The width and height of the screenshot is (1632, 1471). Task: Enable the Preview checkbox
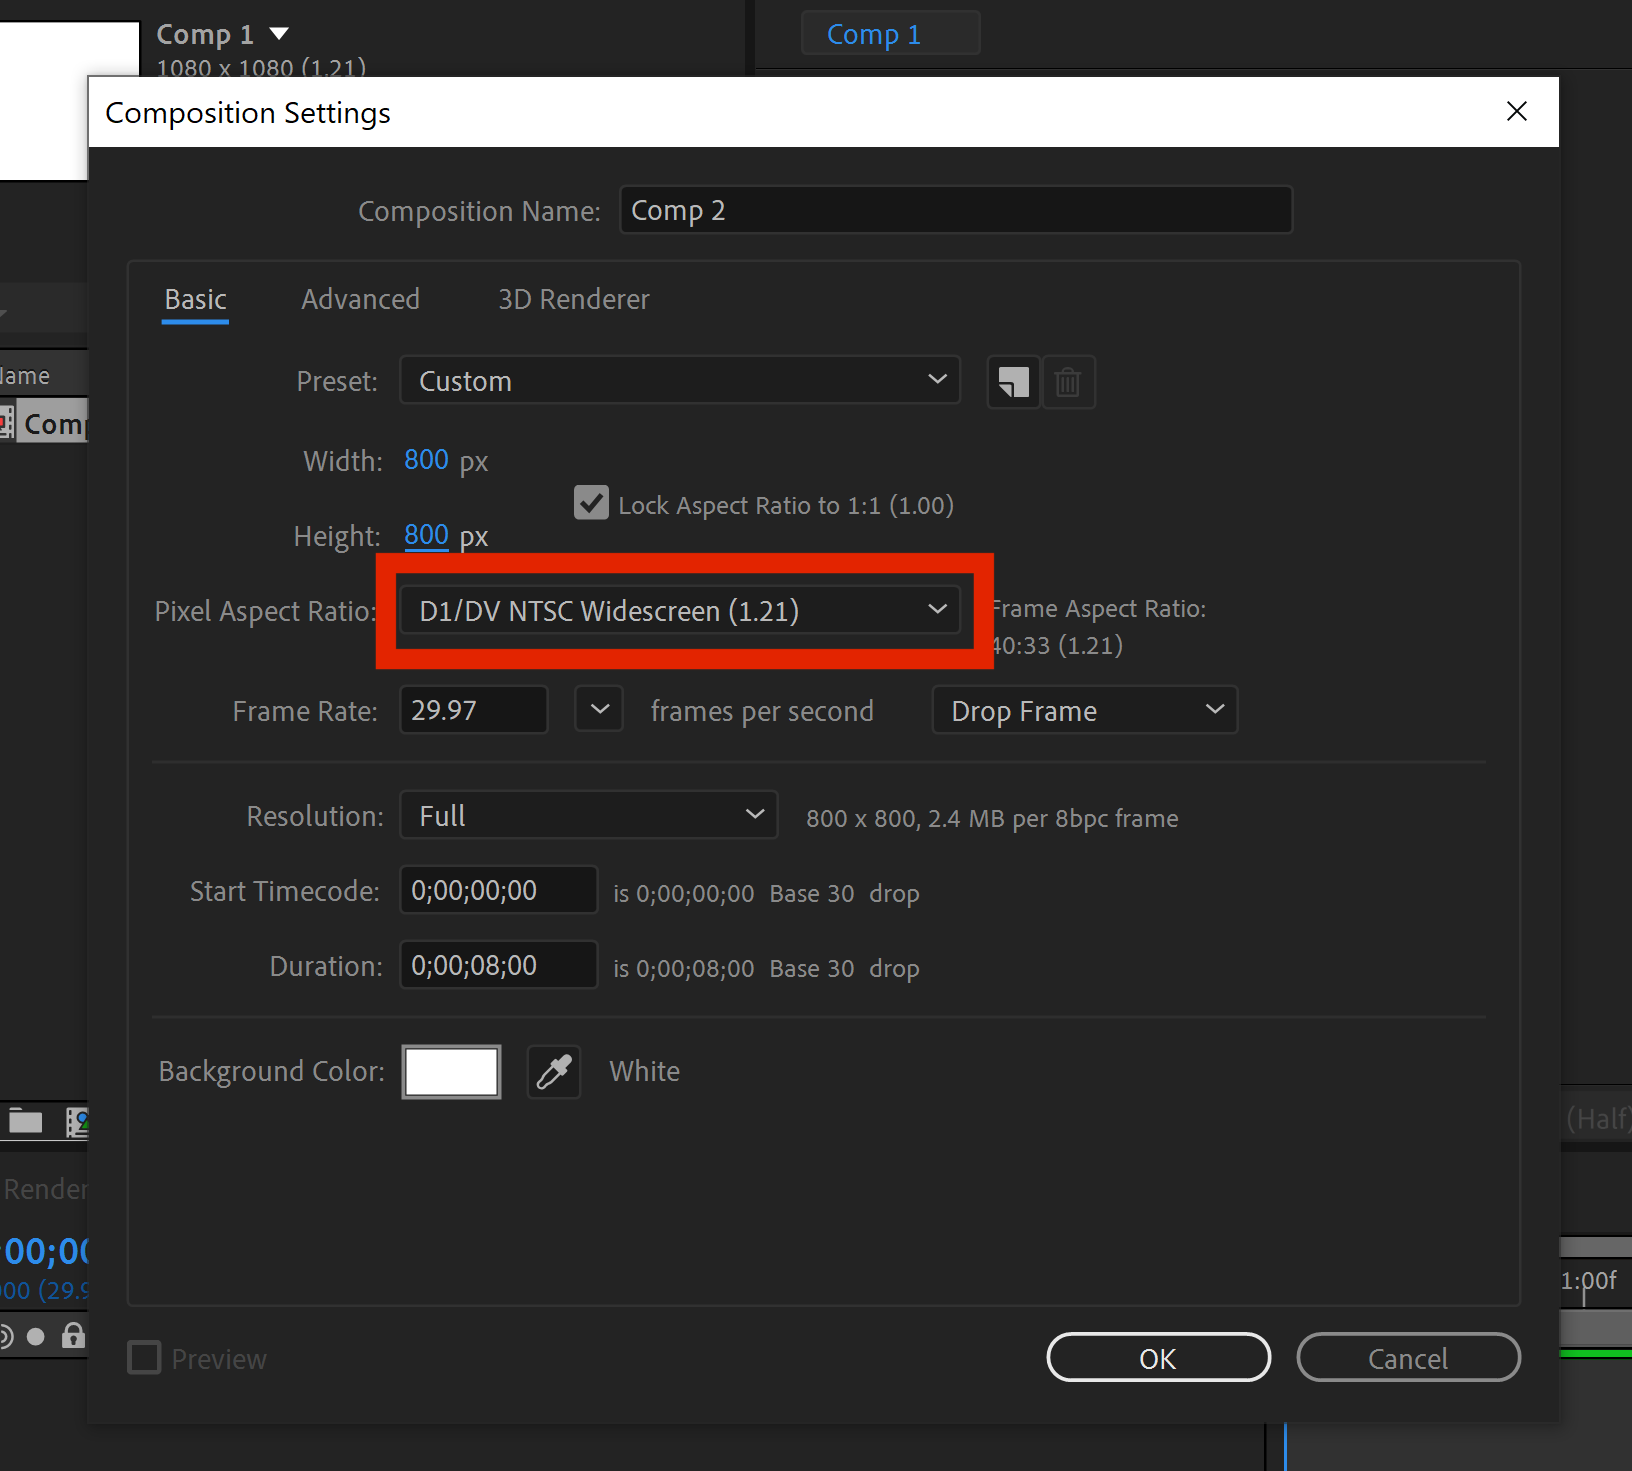click(144, 1357)
